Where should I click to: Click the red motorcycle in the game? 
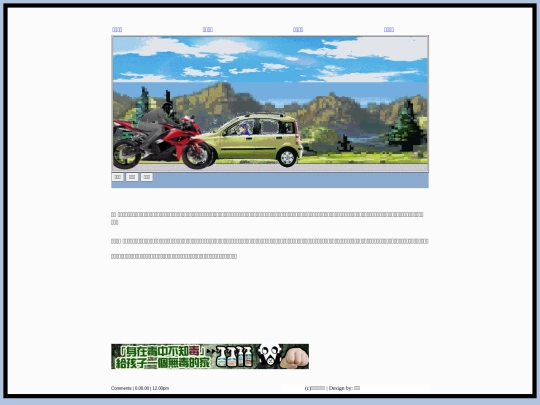point(162,142)
